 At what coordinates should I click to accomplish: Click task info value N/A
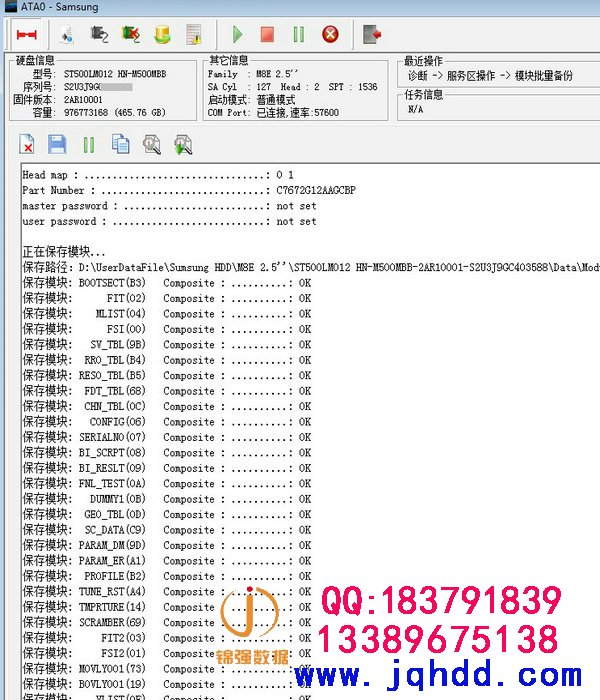[416, 109]
